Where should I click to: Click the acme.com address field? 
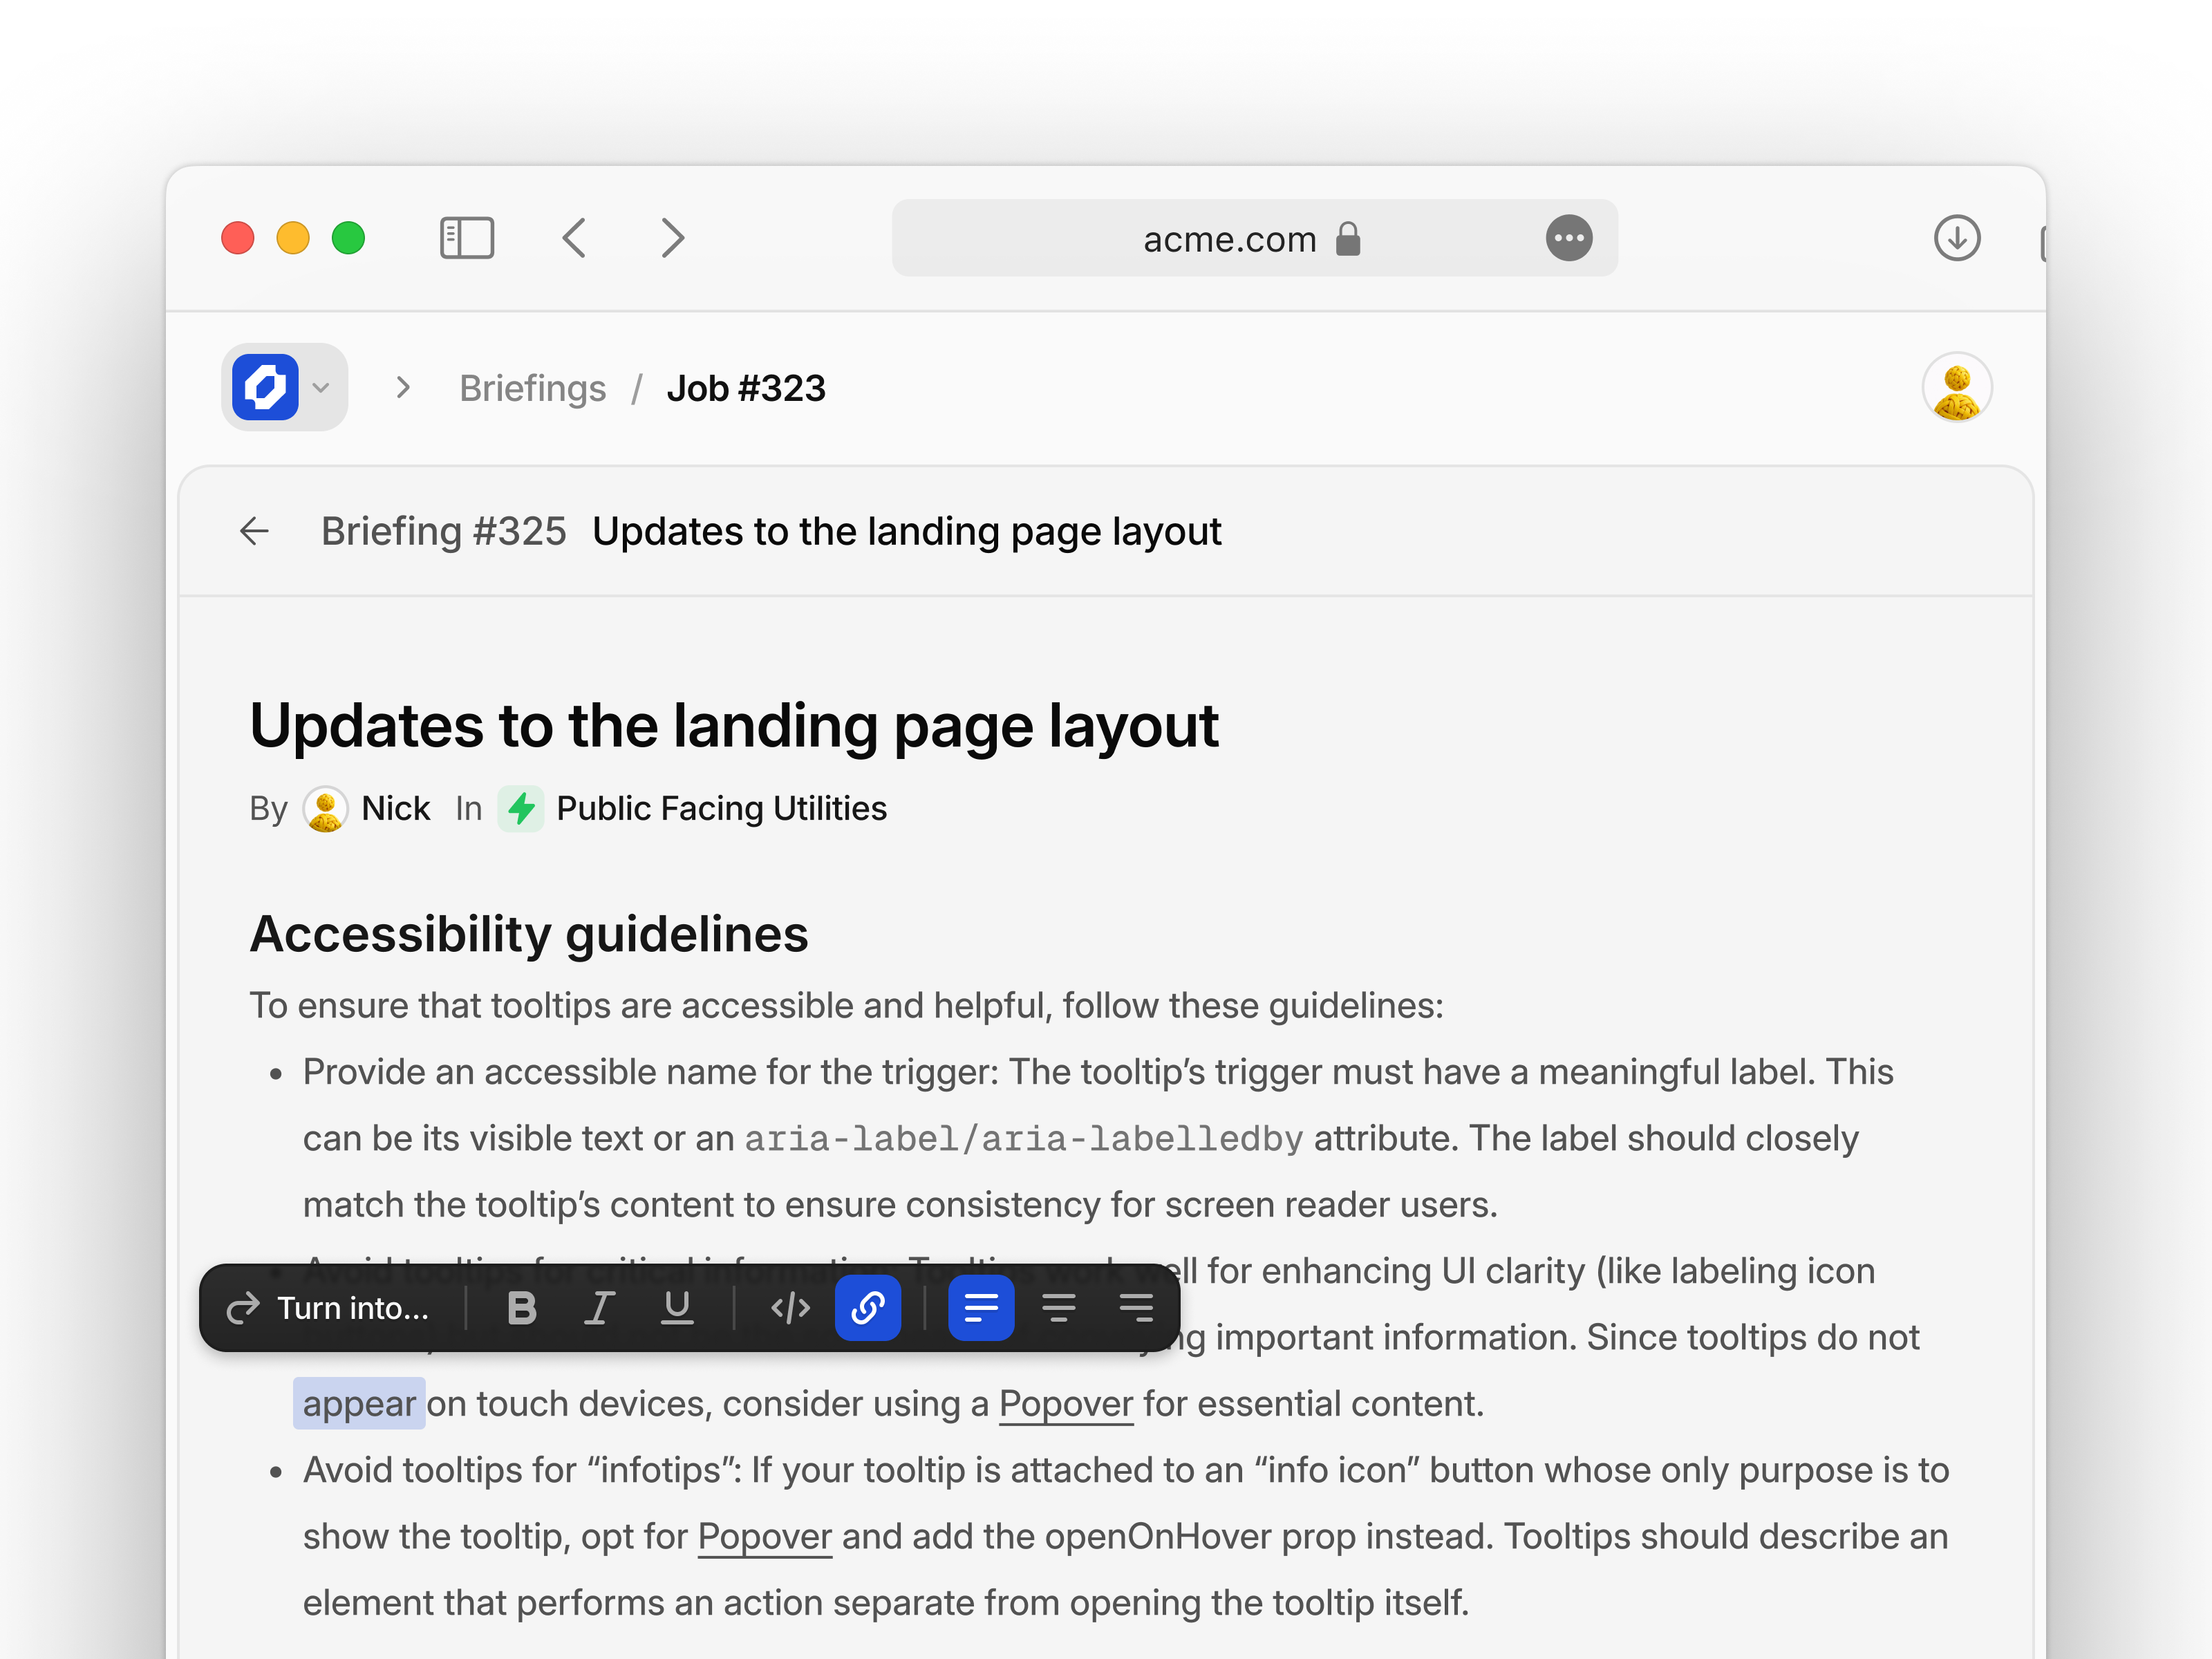point(1254,238)
